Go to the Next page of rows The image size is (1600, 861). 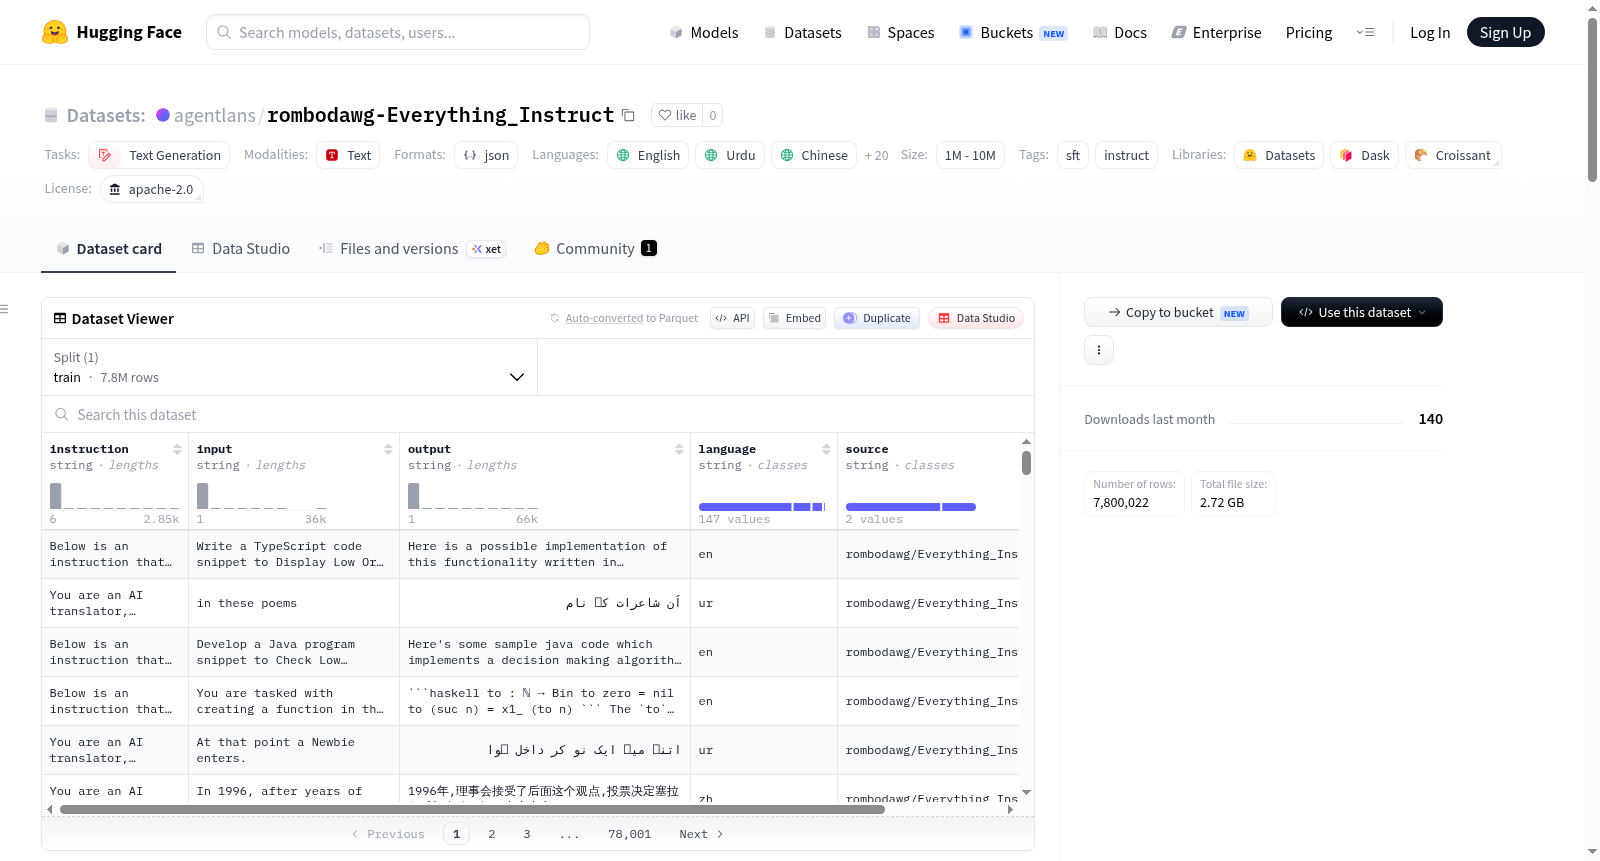701,834
